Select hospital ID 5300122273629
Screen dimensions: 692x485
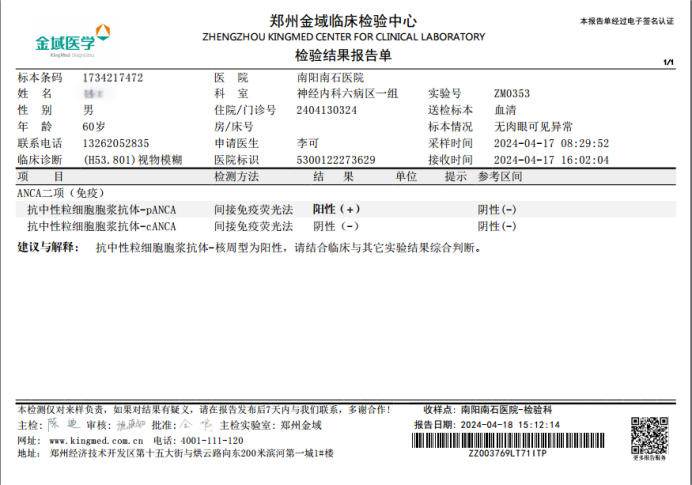click(x=336, y=160)
